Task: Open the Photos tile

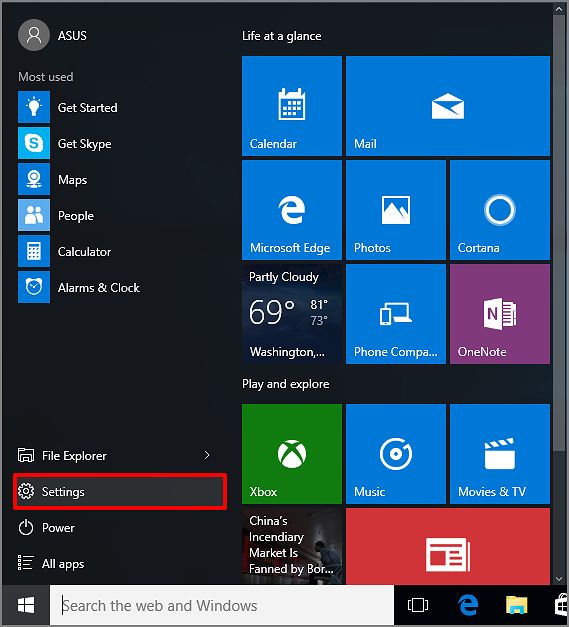Action: click(395, 210)
